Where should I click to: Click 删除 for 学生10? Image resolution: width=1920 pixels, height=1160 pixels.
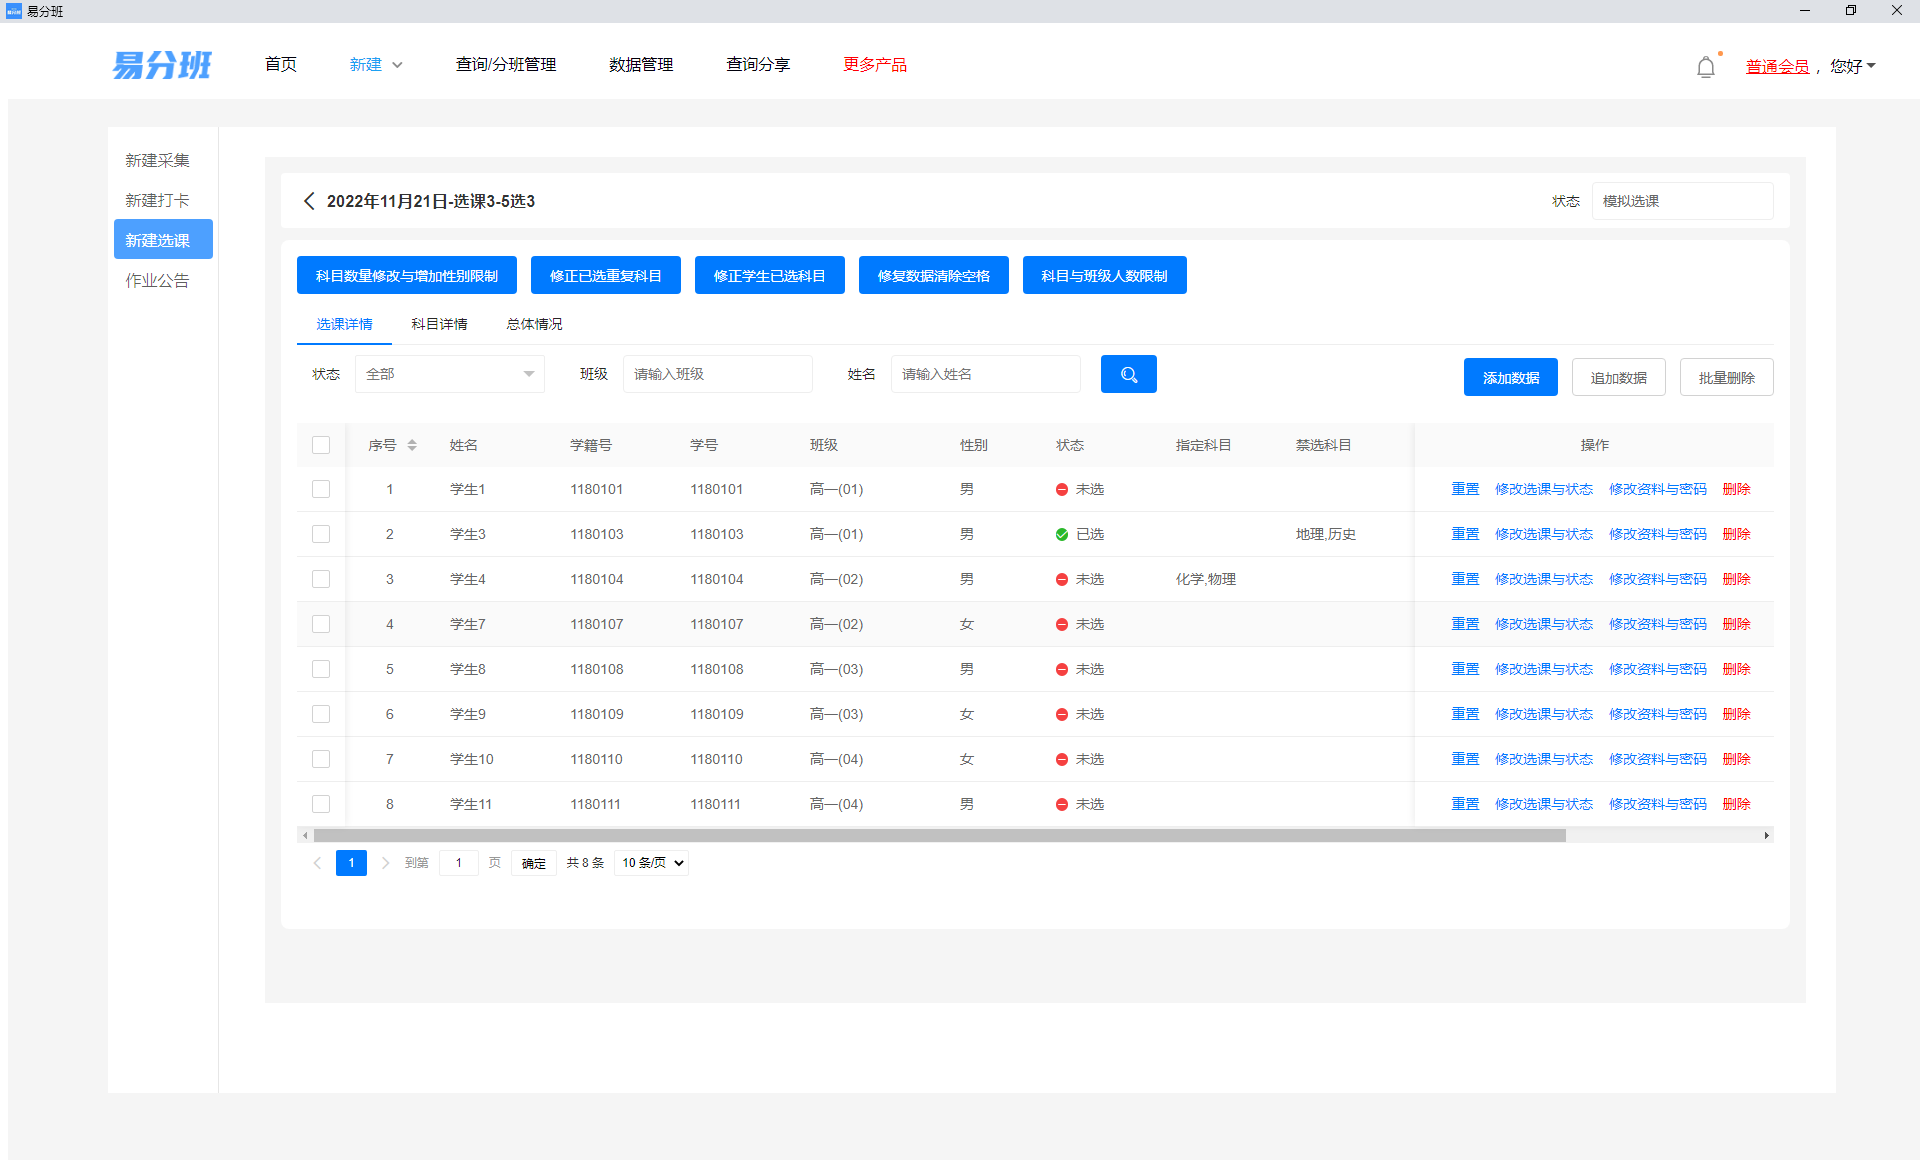coord(1737,759)
